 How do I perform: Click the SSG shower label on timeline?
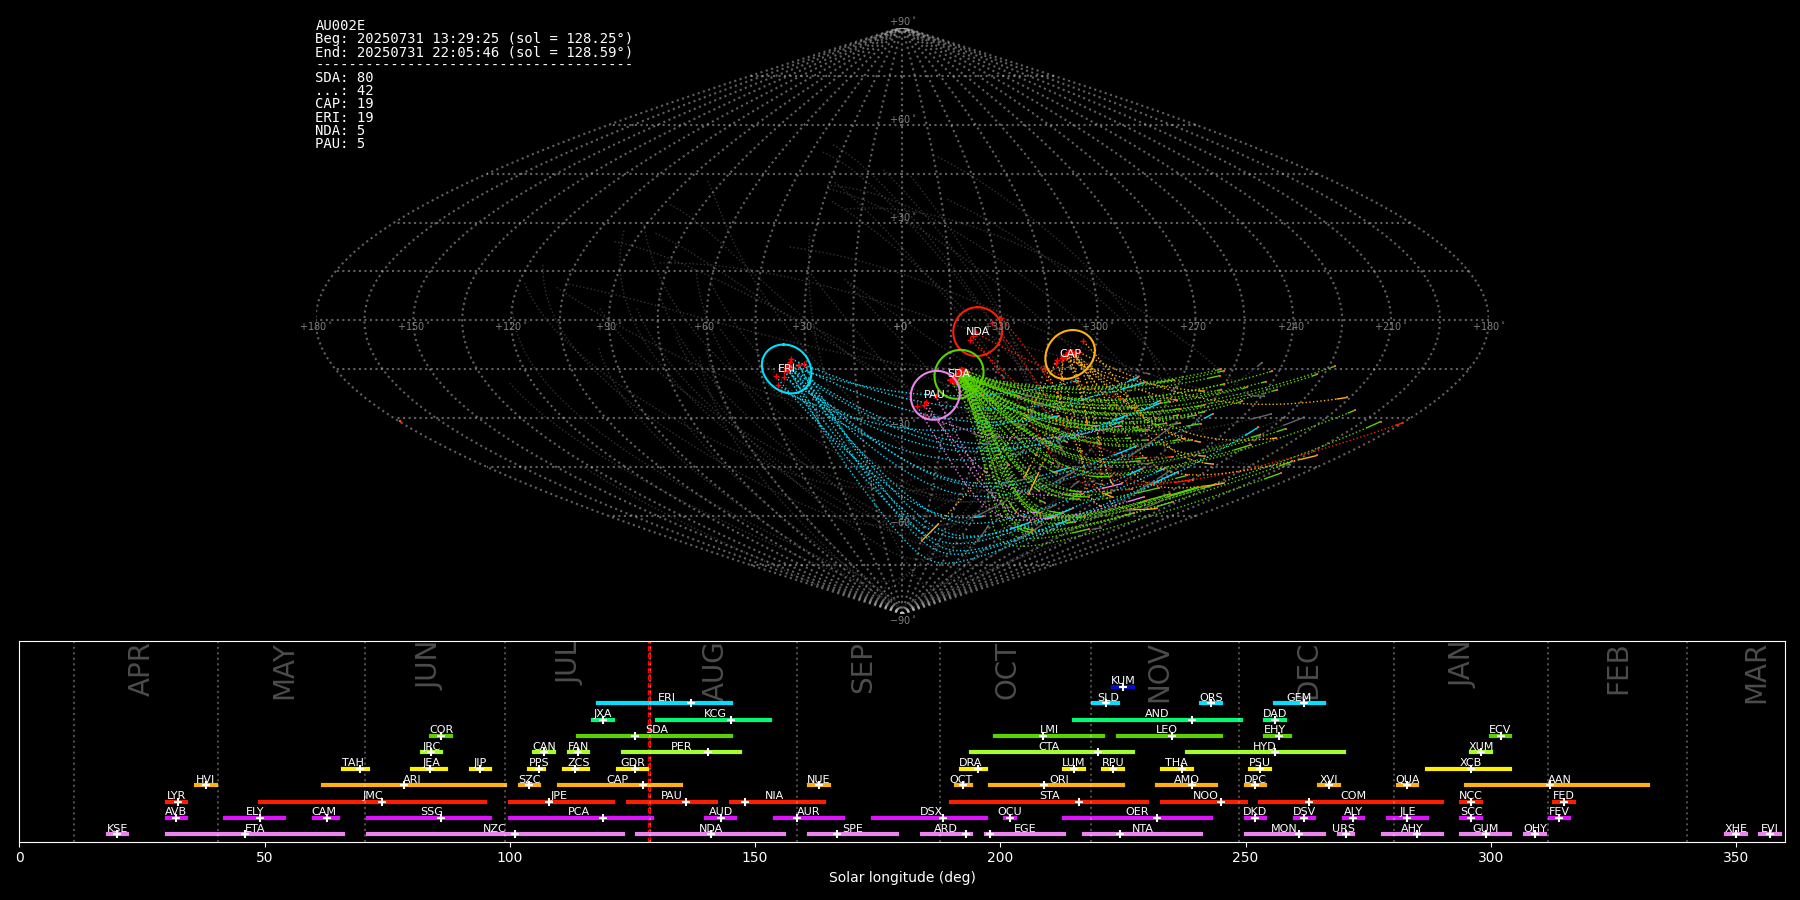pos(431,812)
